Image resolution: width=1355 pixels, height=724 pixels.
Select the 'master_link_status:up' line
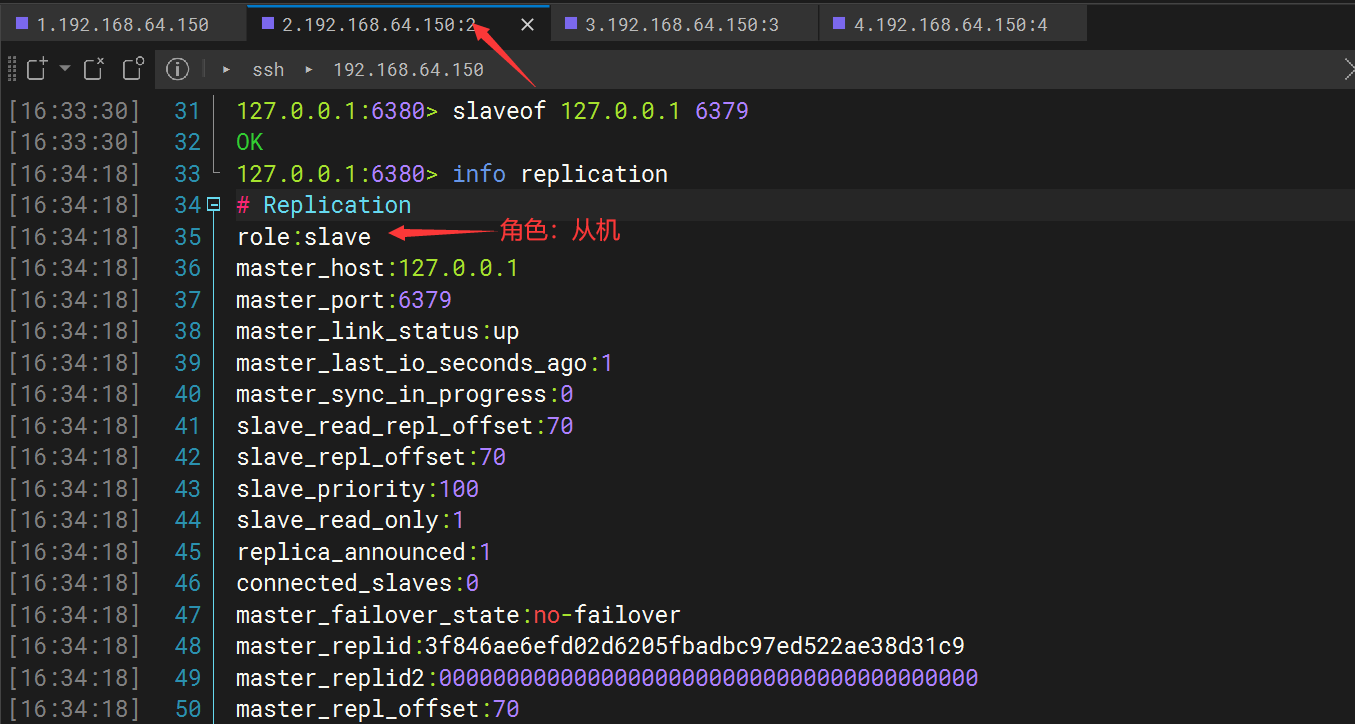tap(377, 331)
